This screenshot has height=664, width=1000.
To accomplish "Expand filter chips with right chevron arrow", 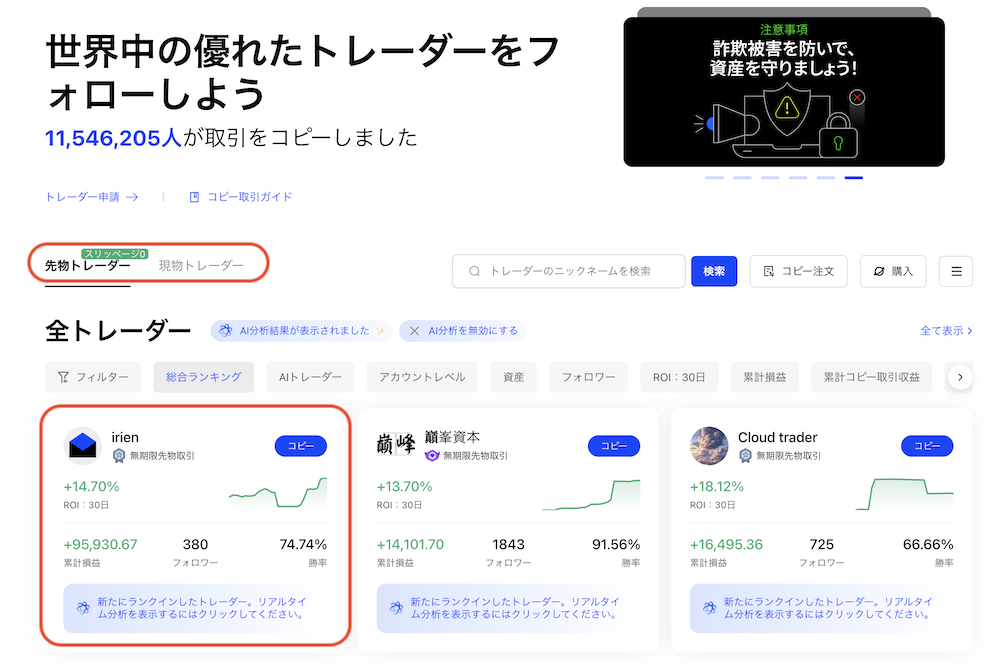I will pyautogui.click(x=960, y=377).
